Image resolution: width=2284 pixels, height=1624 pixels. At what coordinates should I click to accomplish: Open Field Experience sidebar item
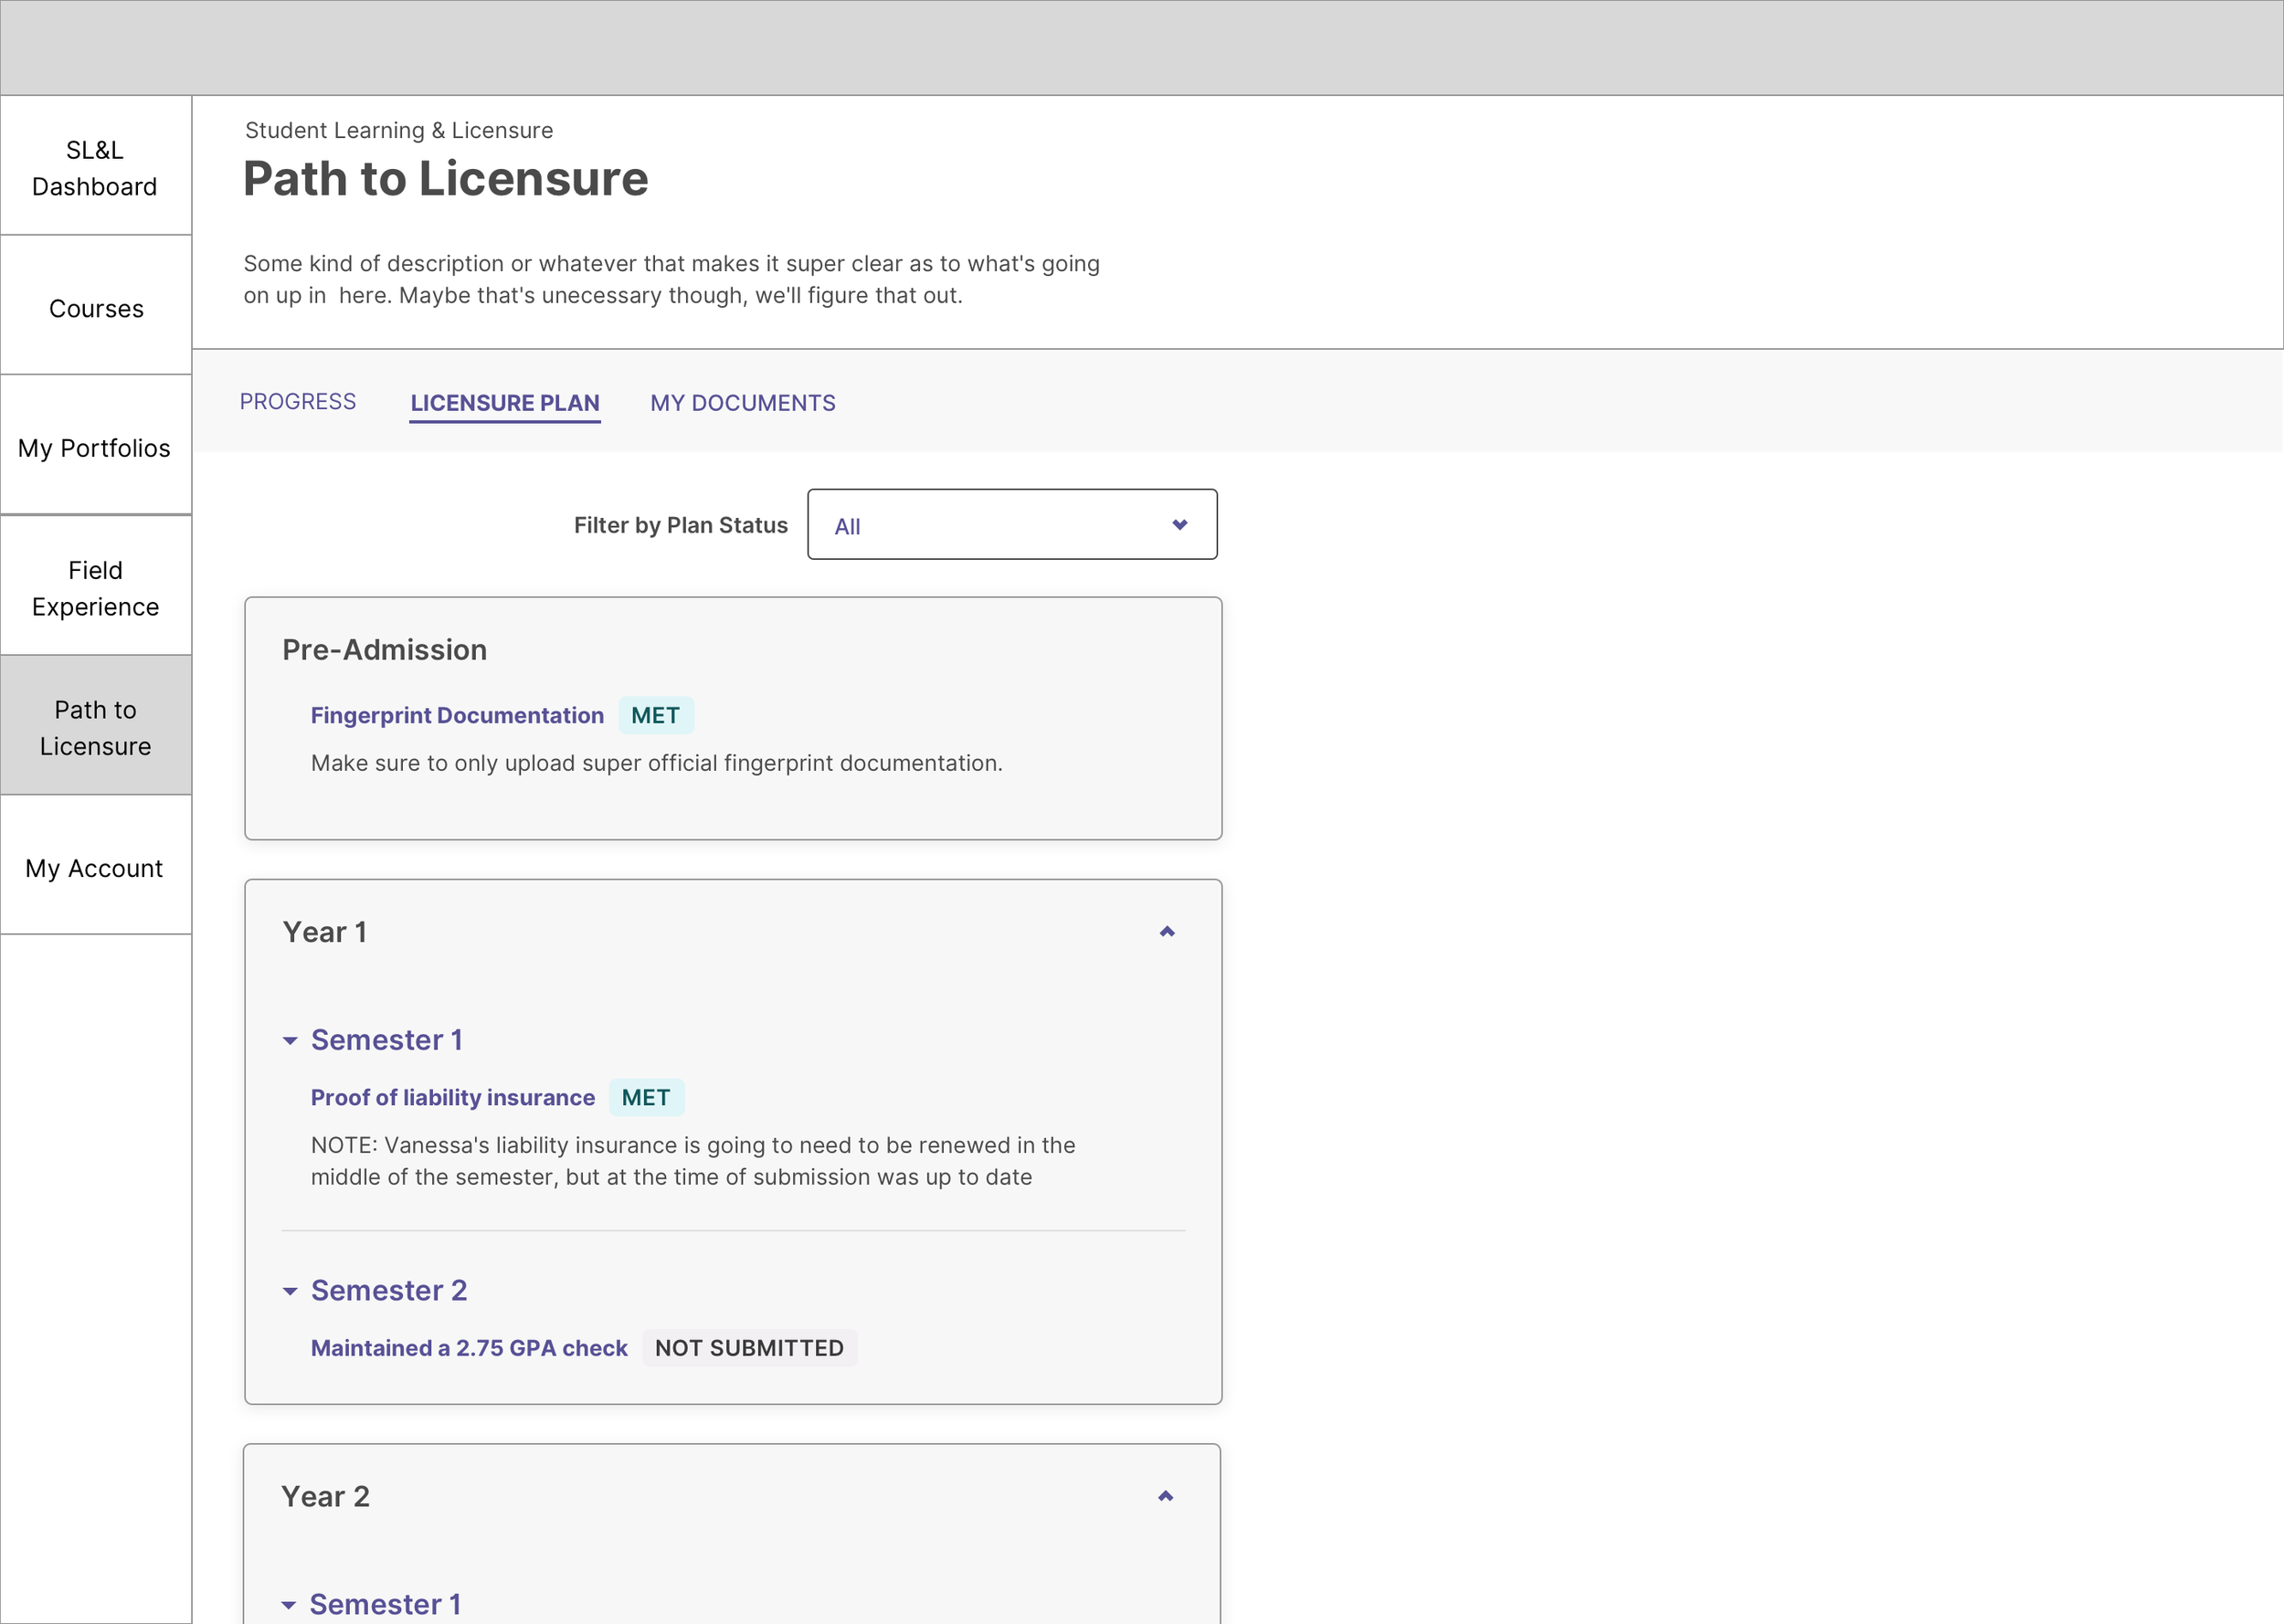95,588
